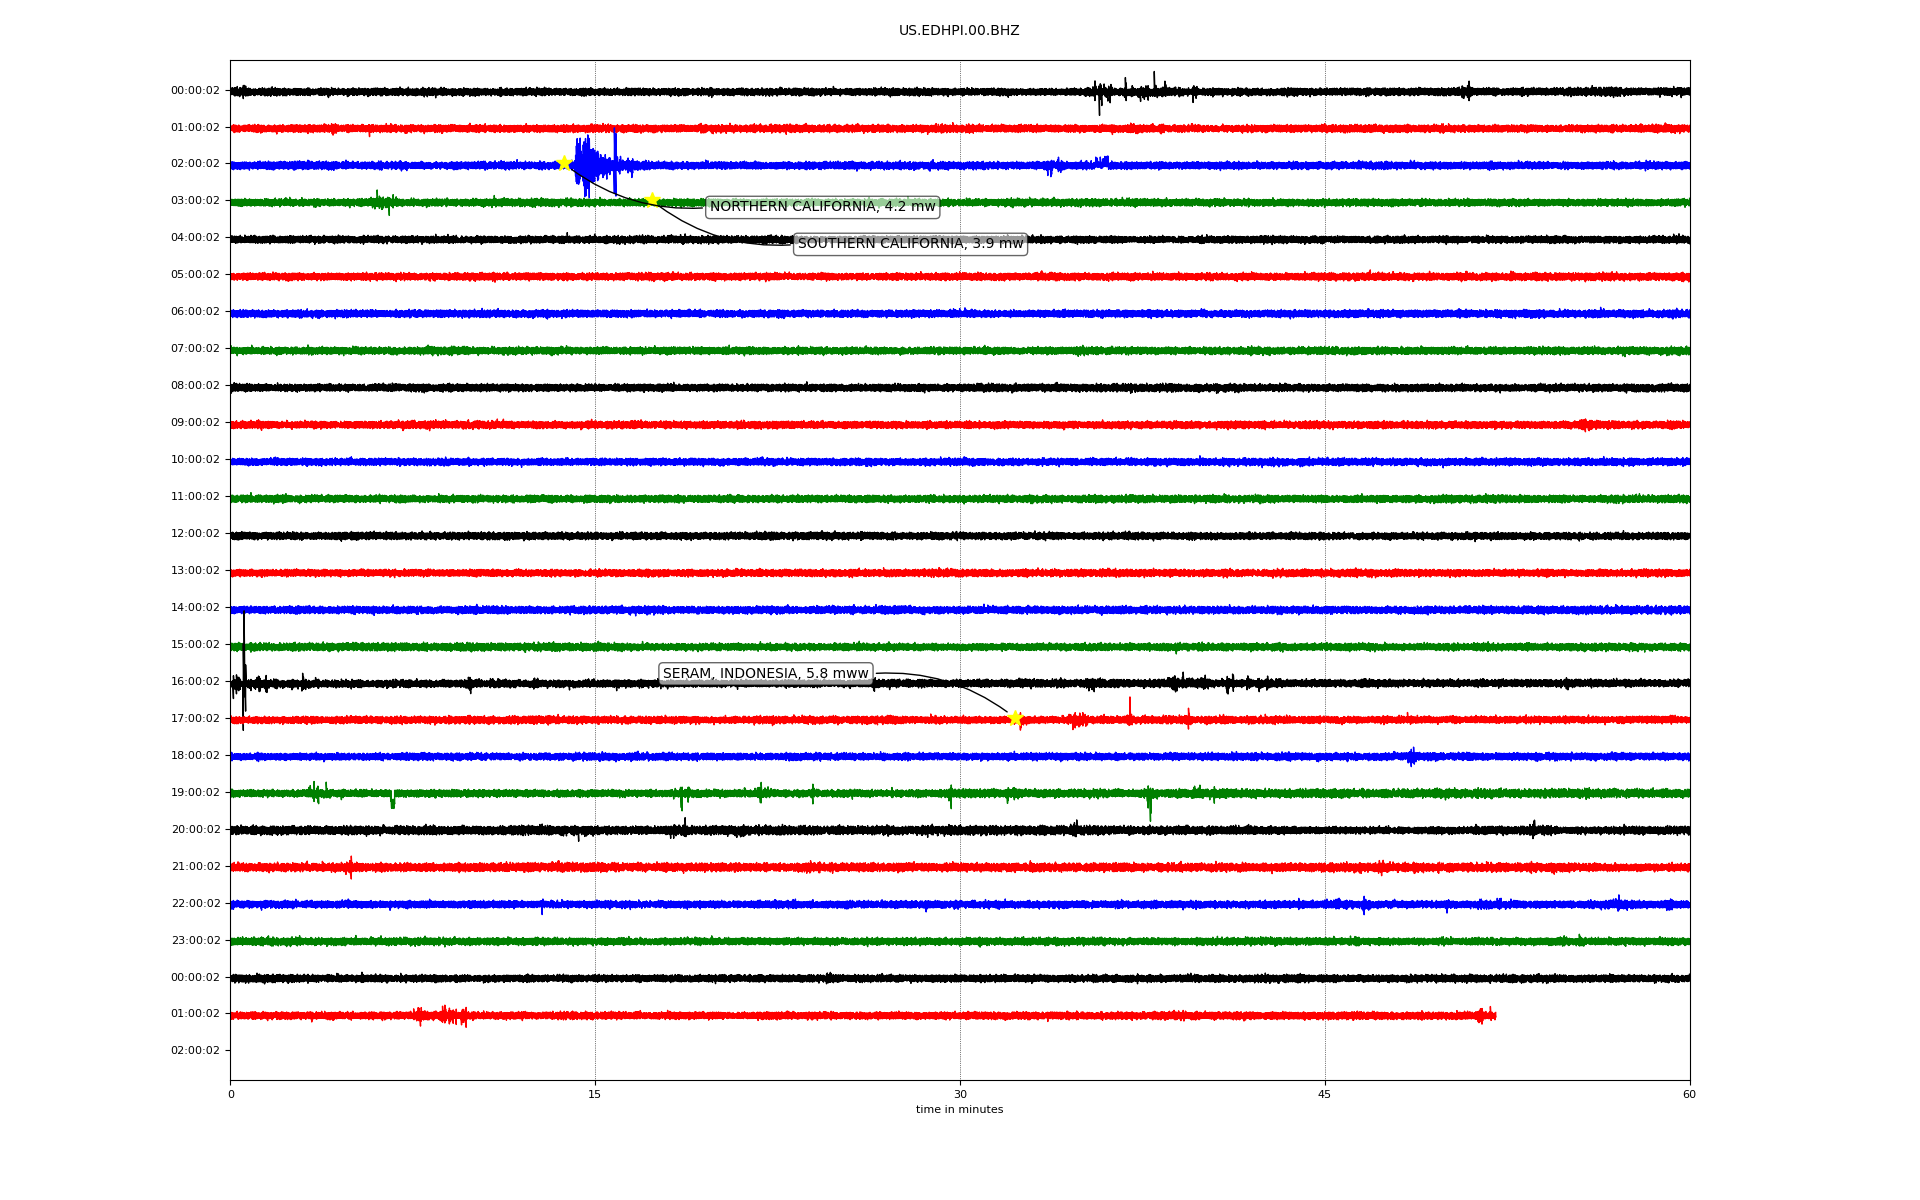Viewport: 1920px width, 1200px height.
Task: Click the 19:00:02 green trace label
Action: click(195, 793)
